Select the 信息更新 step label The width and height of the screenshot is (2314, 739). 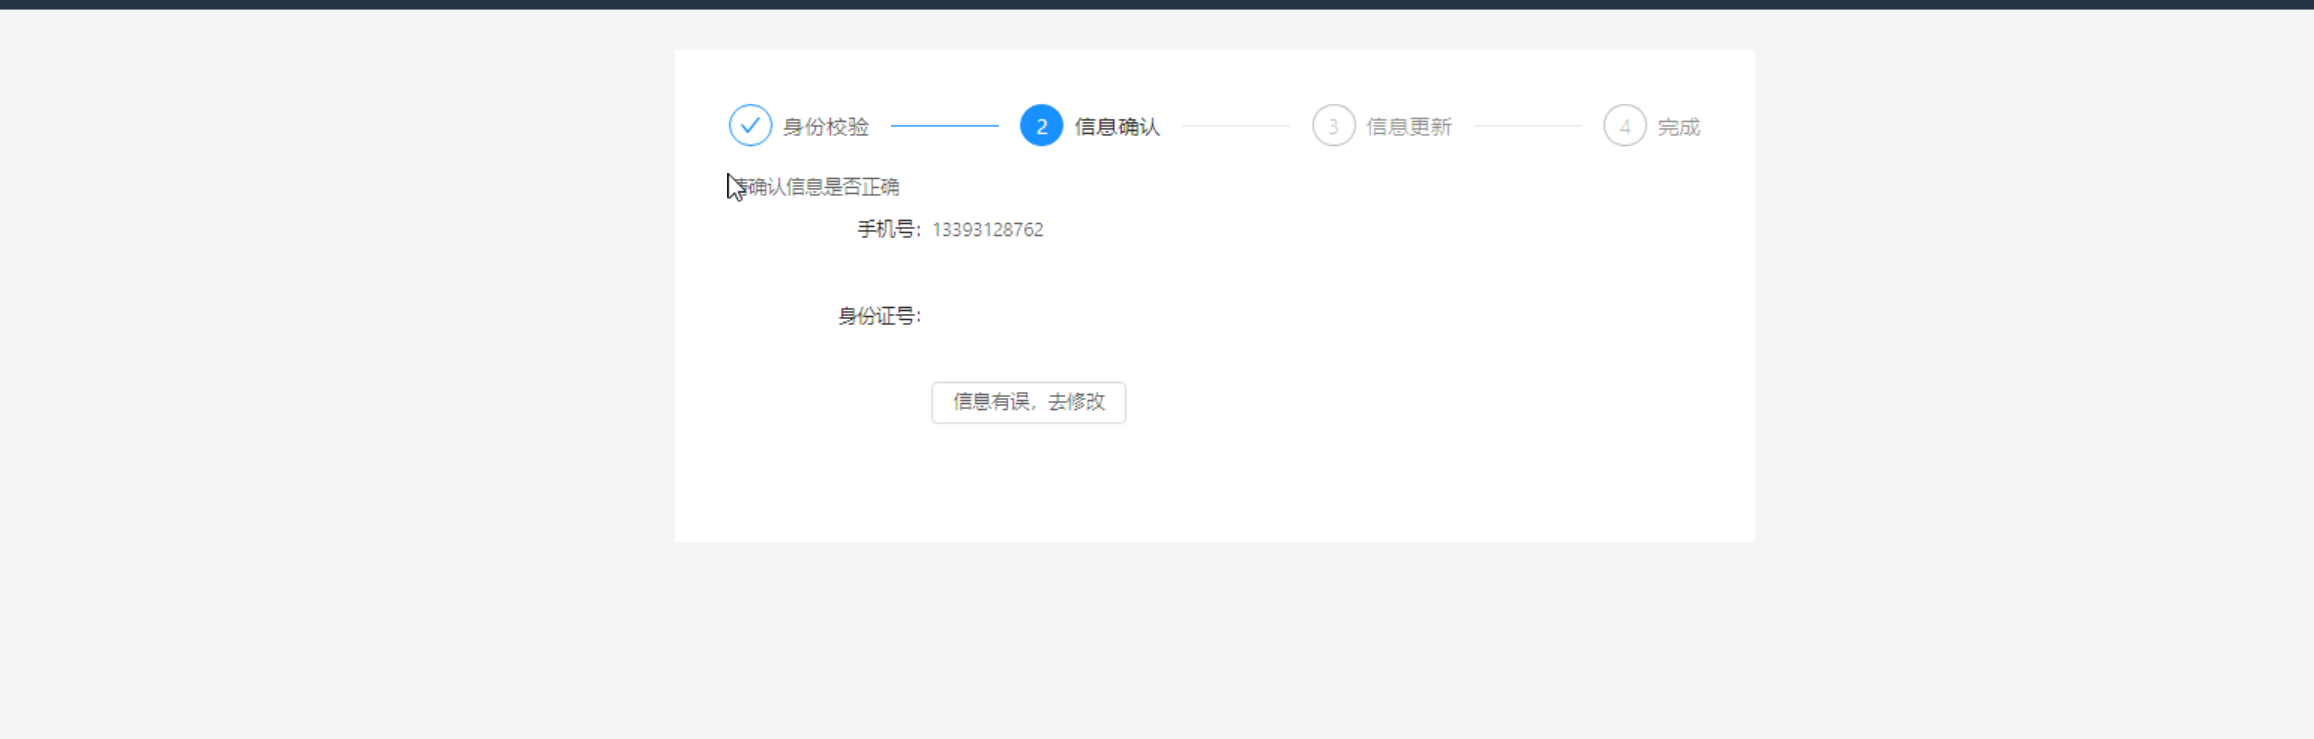coord(1409,127)
